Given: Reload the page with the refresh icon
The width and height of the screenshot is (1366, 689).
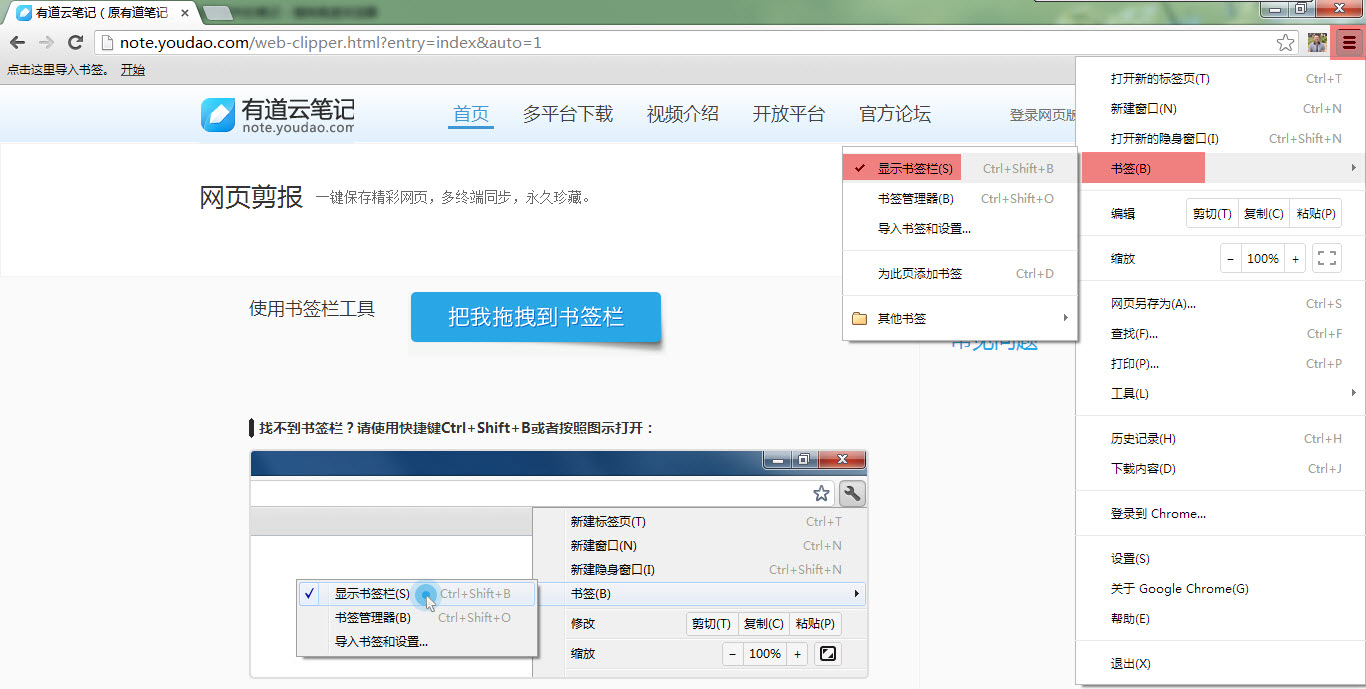Looking at the screenshot, I should (75, 42).
